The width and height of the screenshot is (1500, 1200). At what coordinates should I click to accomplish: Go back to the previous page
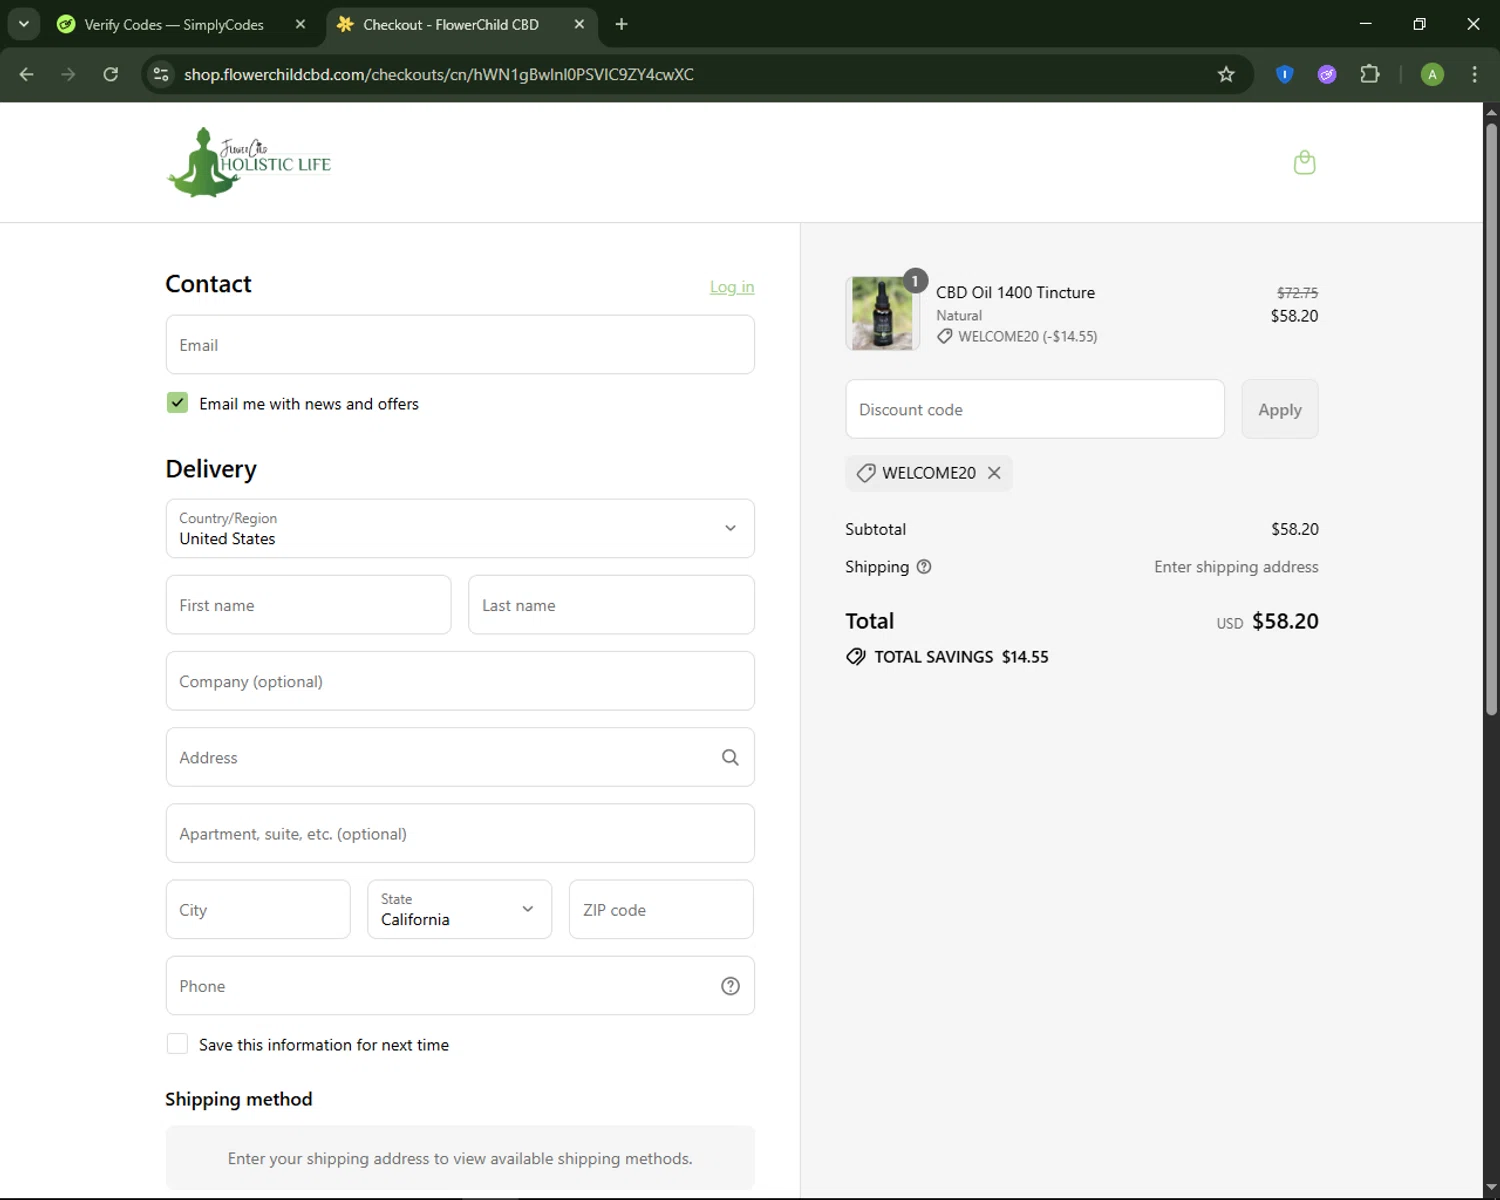[27, 74]
